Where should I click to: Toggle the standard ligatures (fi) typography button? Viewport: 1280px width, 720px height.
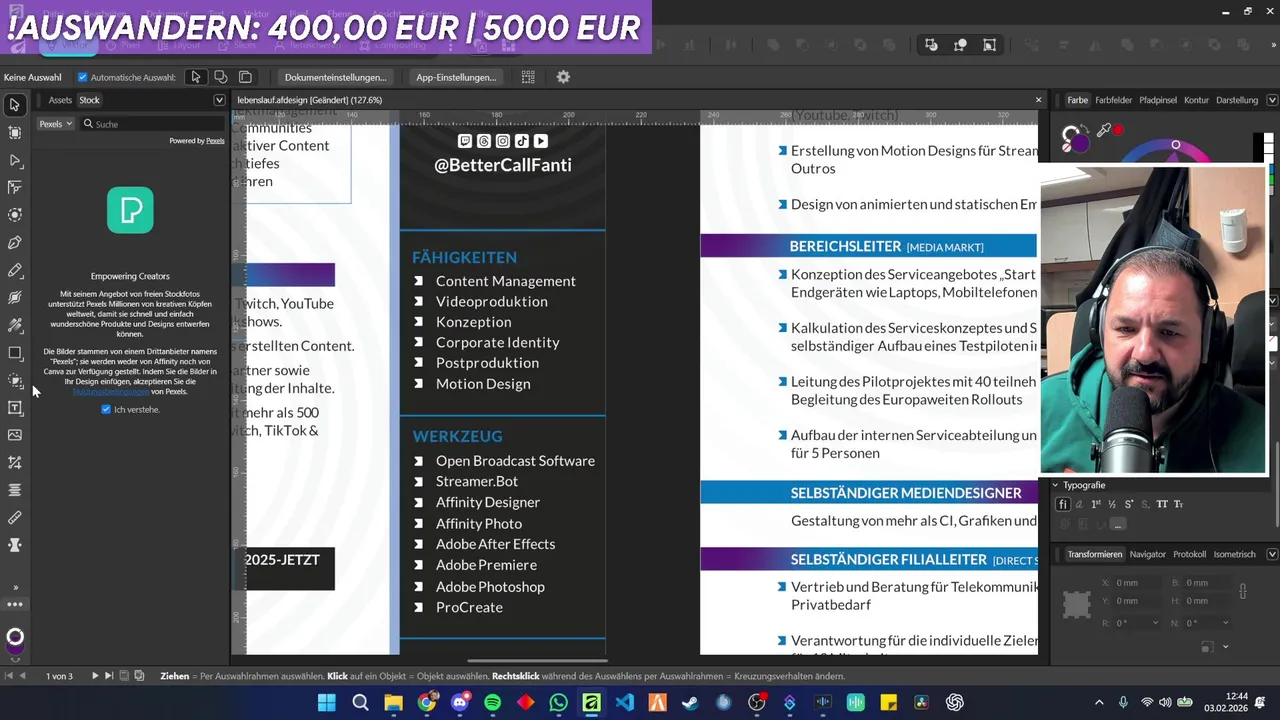click(1063, 504)
